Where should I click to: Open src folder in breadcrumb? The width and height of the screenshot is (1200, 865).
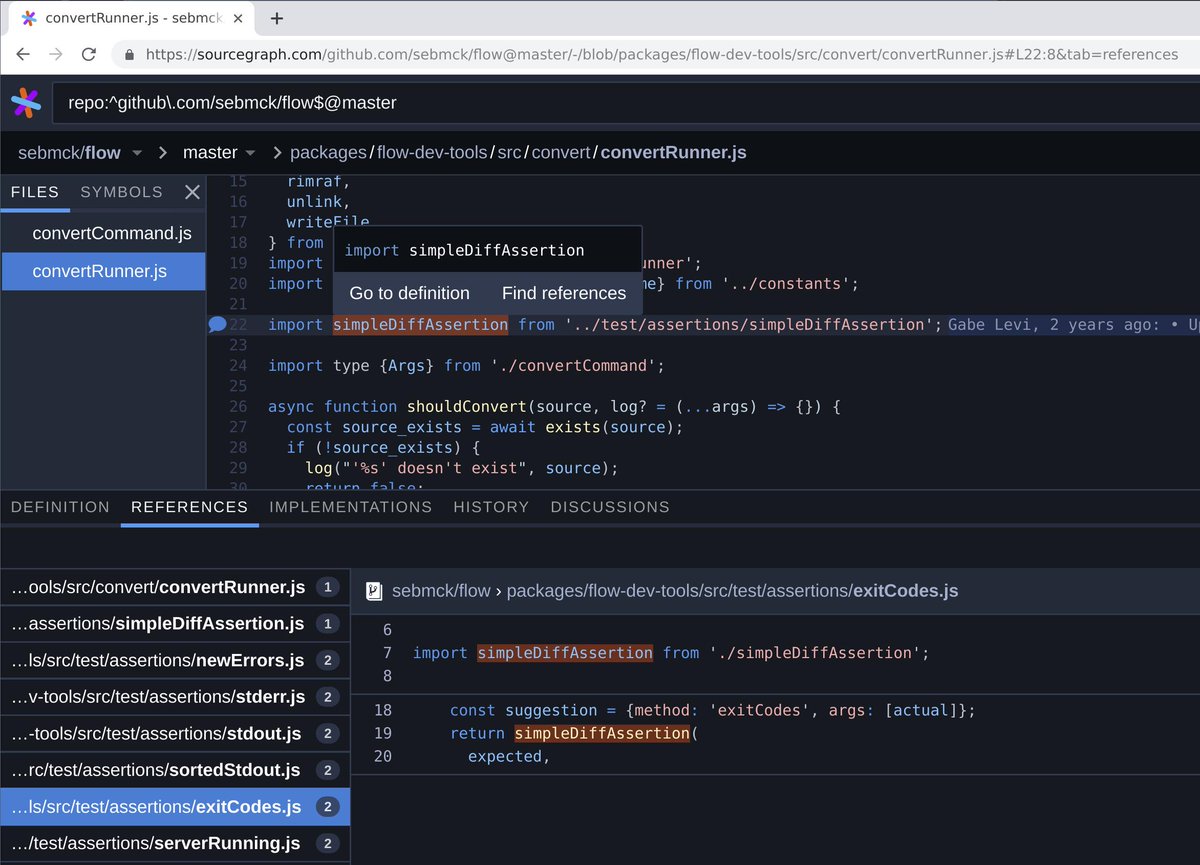[x=510, y=153]
